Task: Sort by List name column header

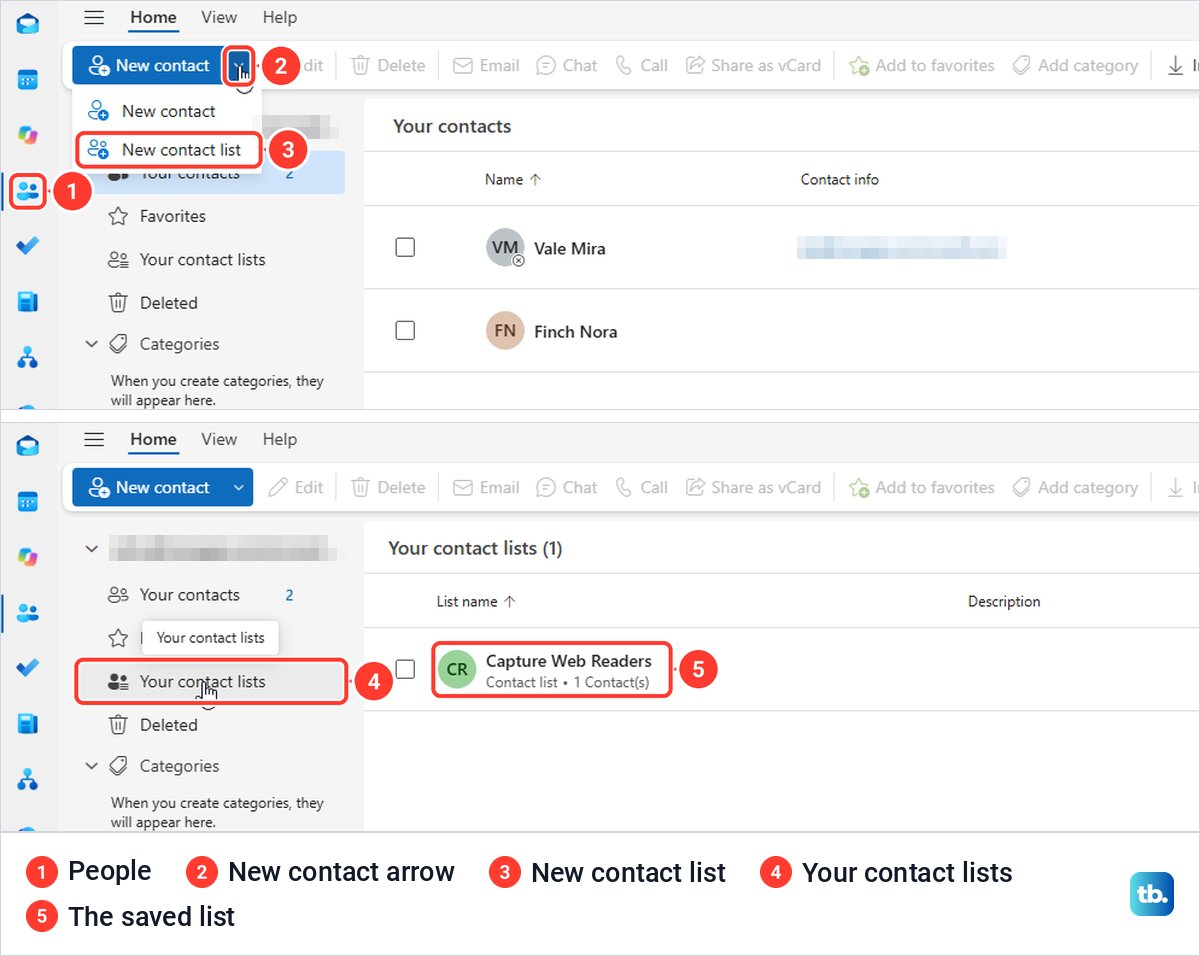Action: pyautogui.click(x=476, y=601)
